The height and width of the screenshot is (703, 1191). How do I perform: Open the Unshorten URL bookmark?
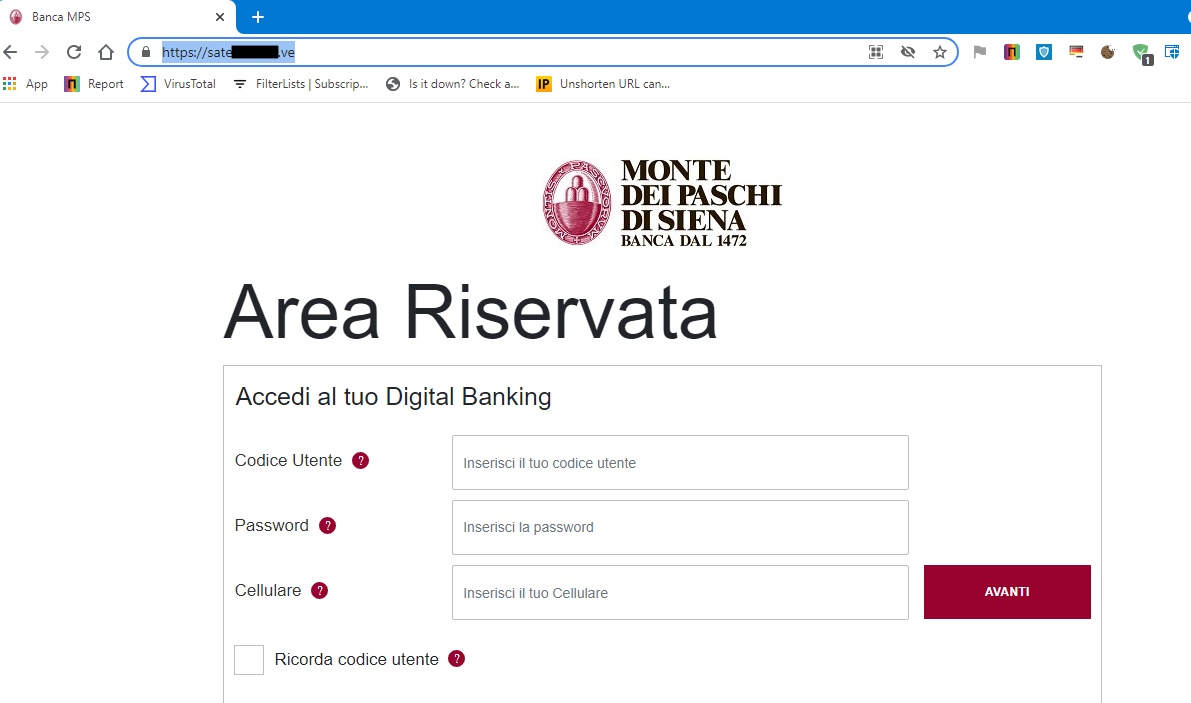(x=603, y=84)
